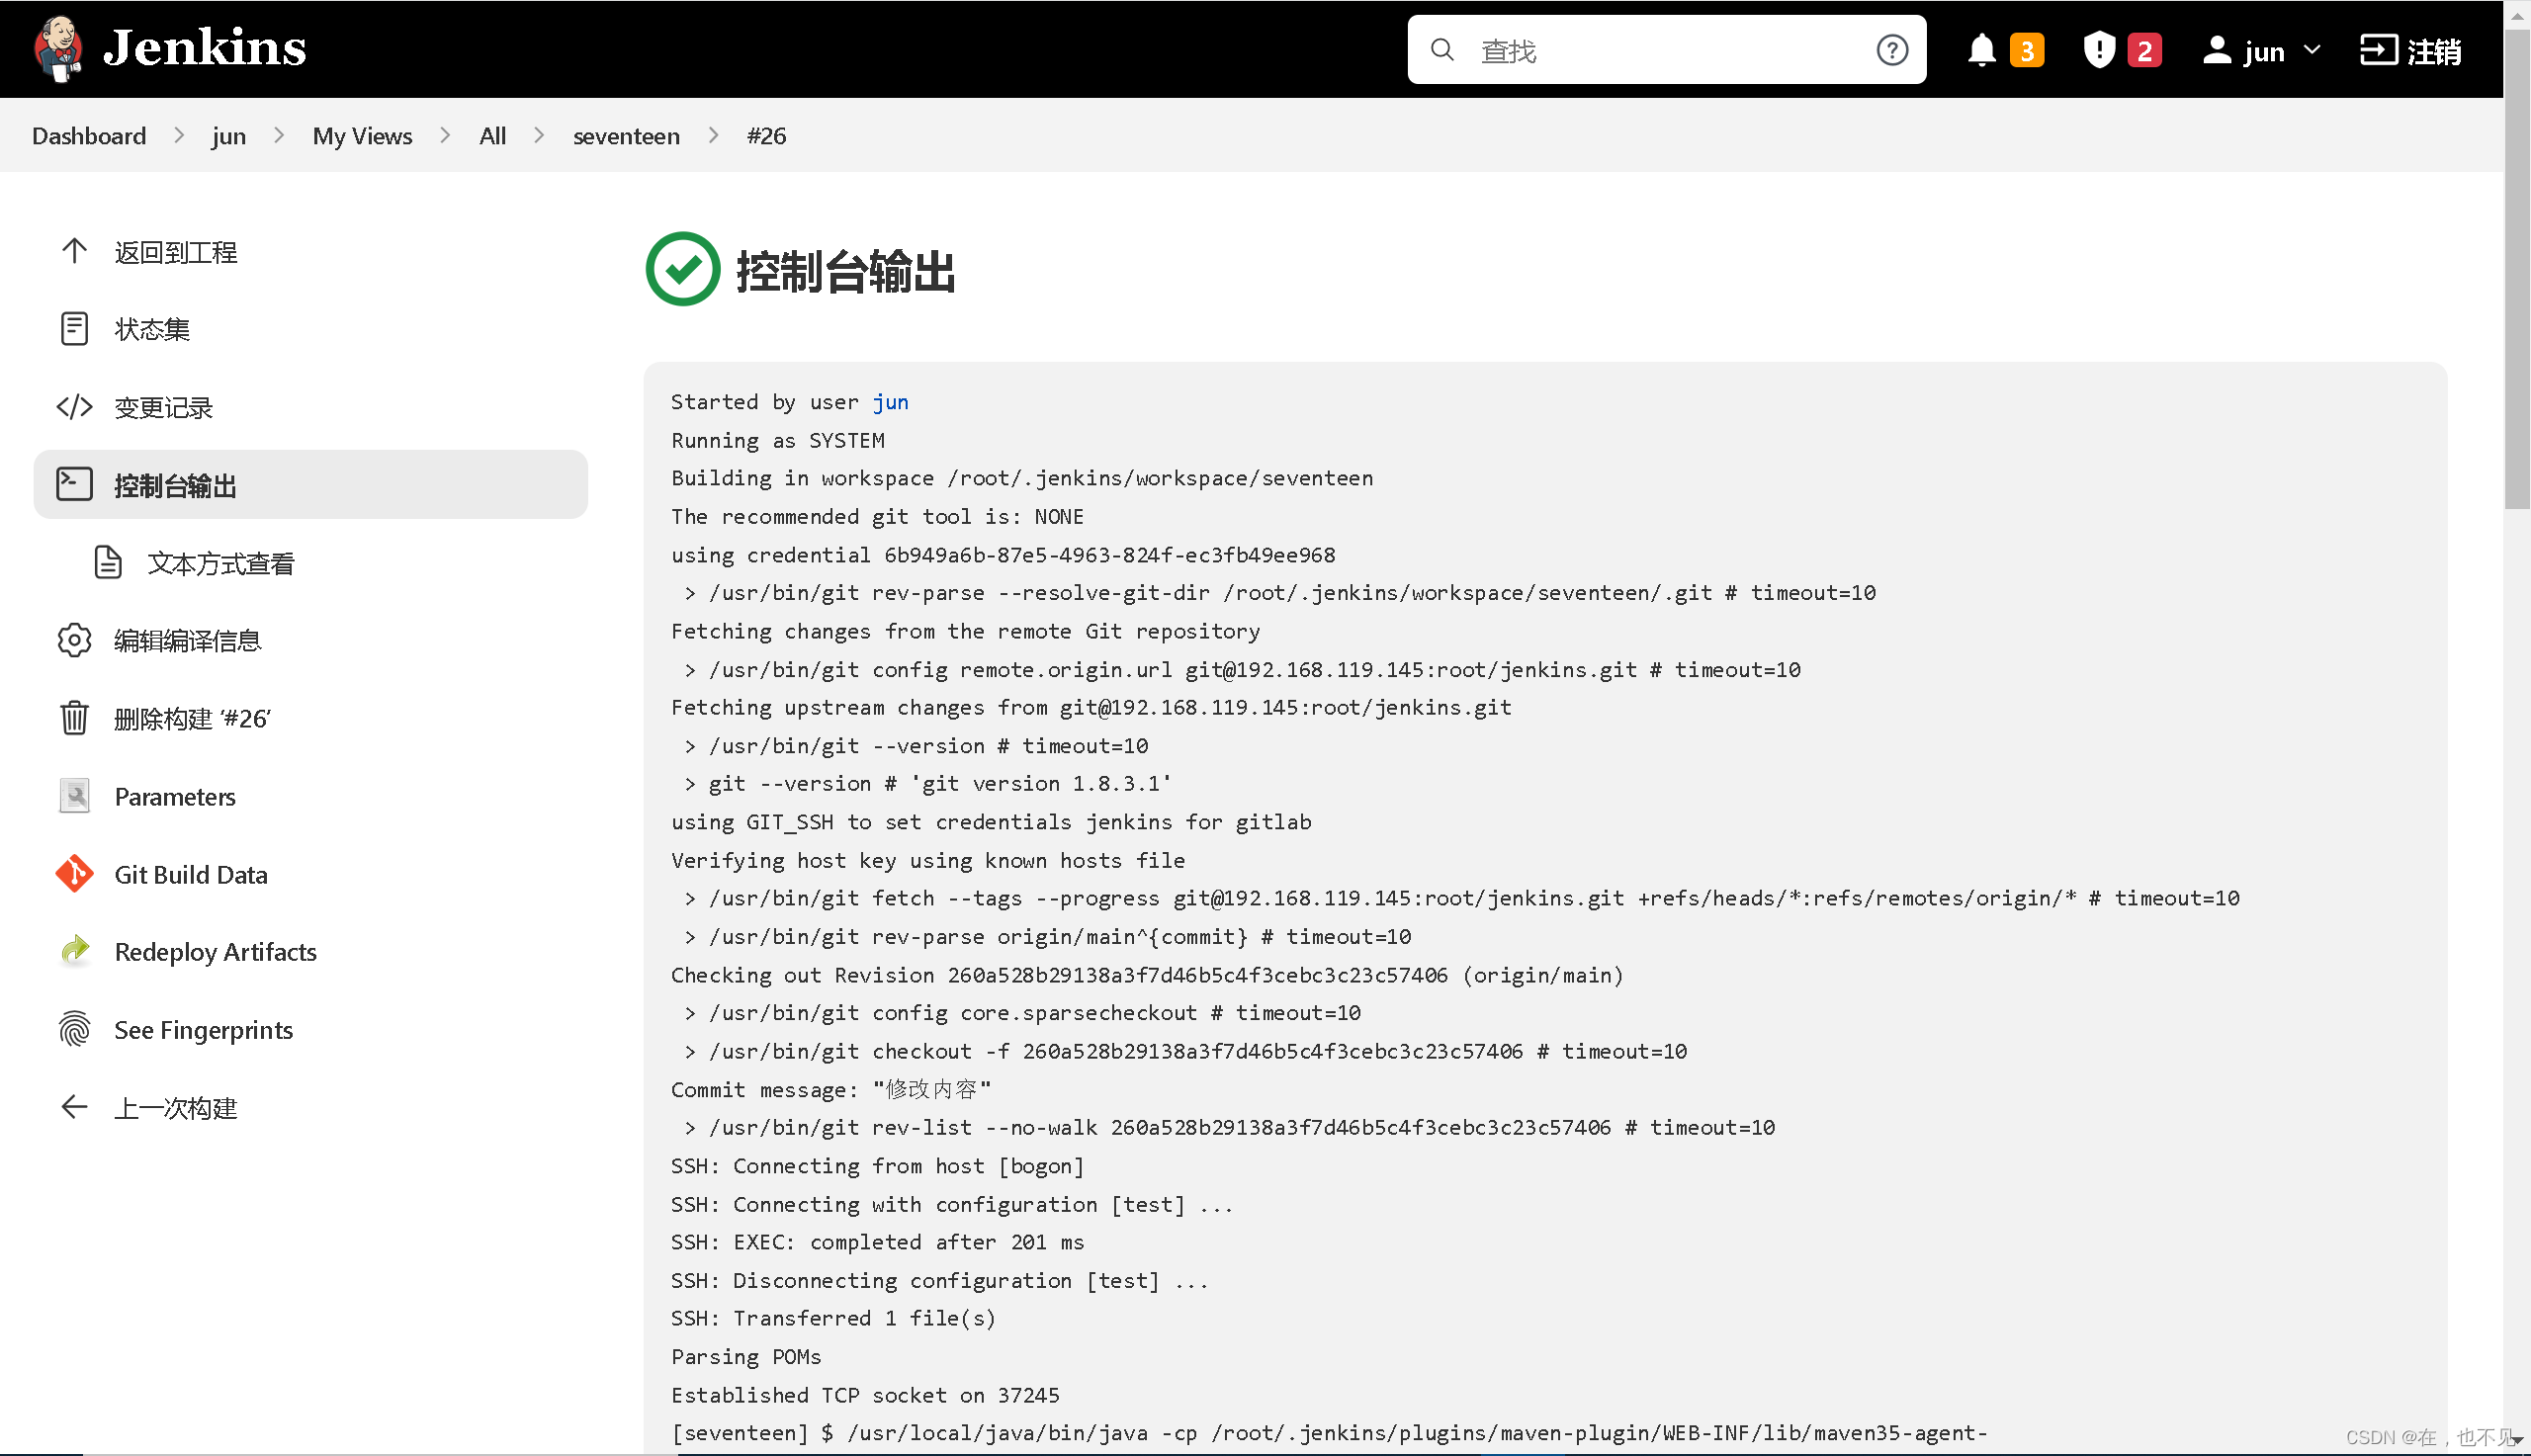Viewport: 2531px width, 1456px height.
Task: Open 变更记录 from the sidebar
Action: click(163, 407)
